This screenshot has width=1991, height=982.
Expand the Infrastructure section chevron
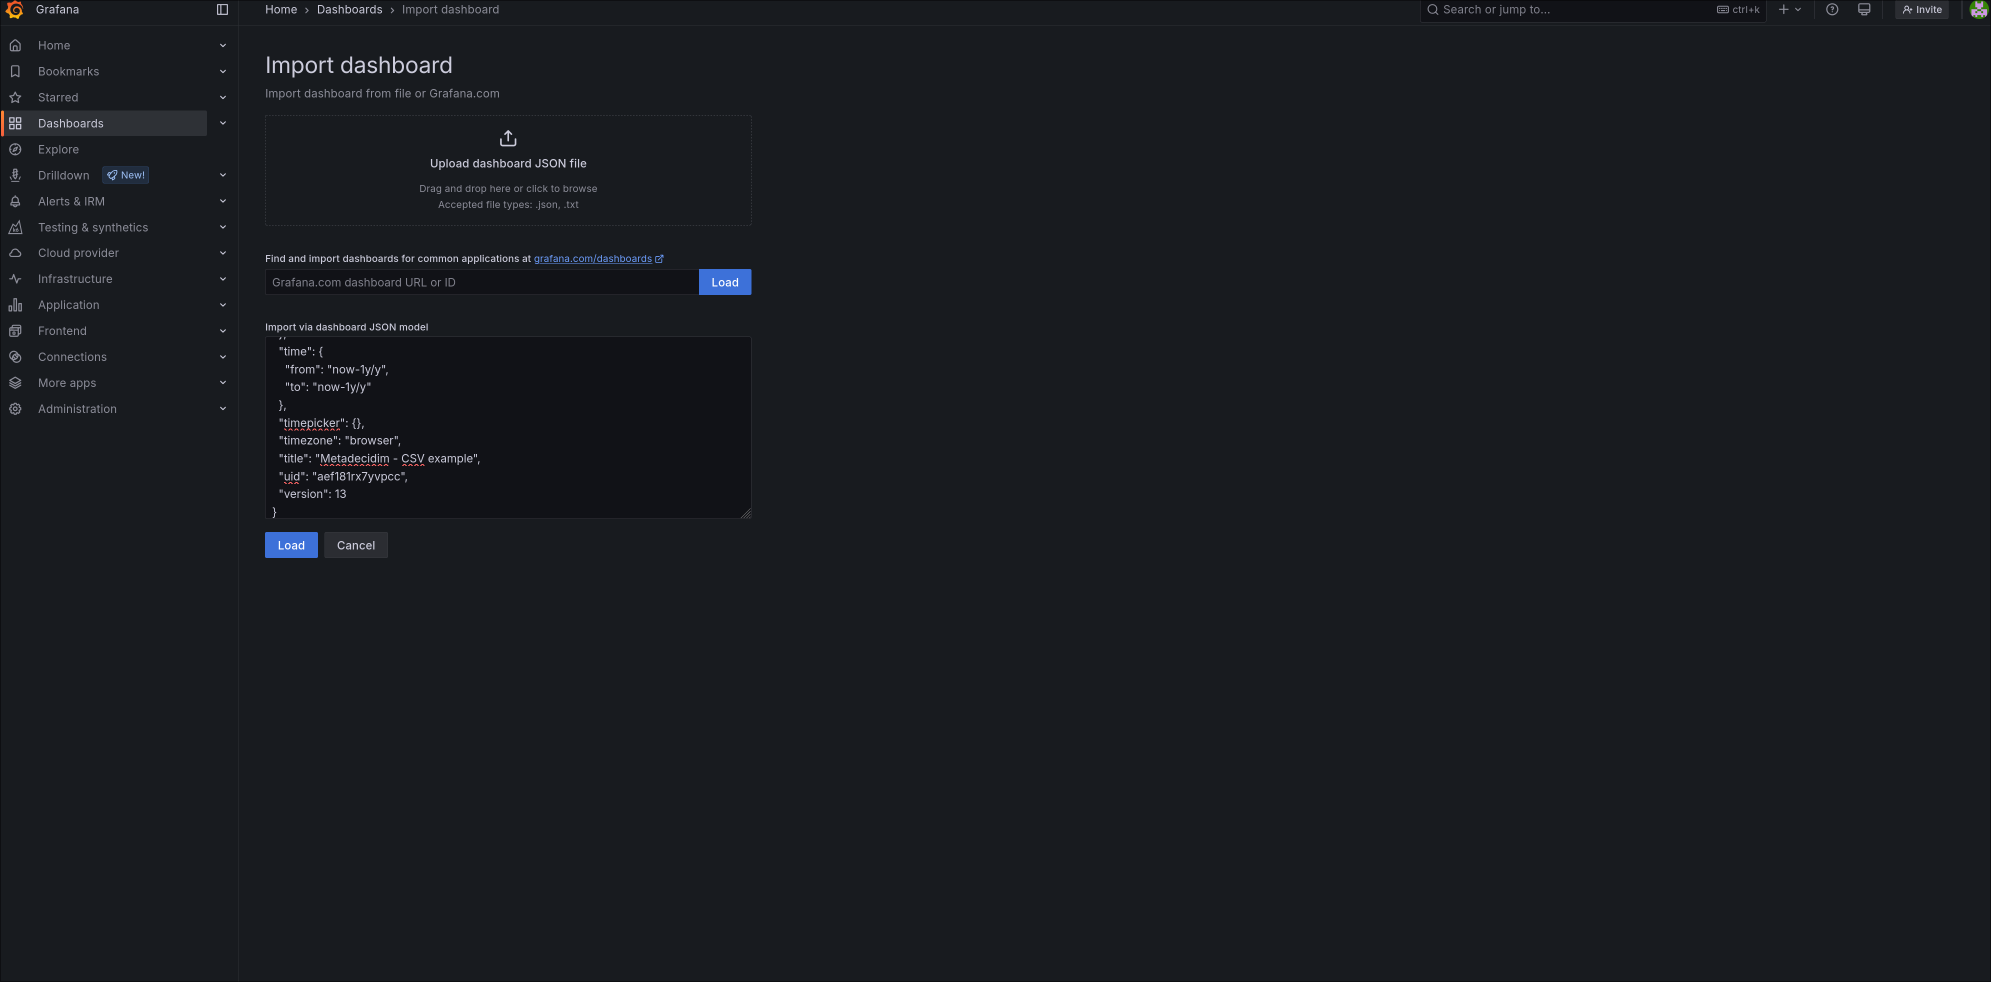pos(222,279)
